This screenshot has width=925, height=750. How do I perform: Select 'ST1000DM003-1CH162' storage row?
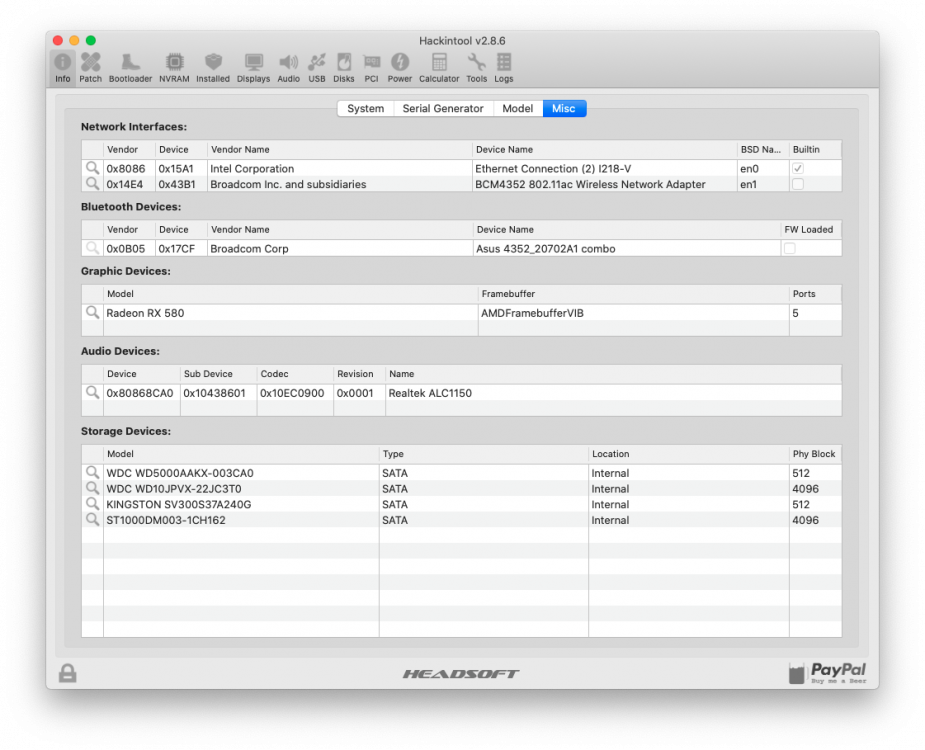point(461,520)
